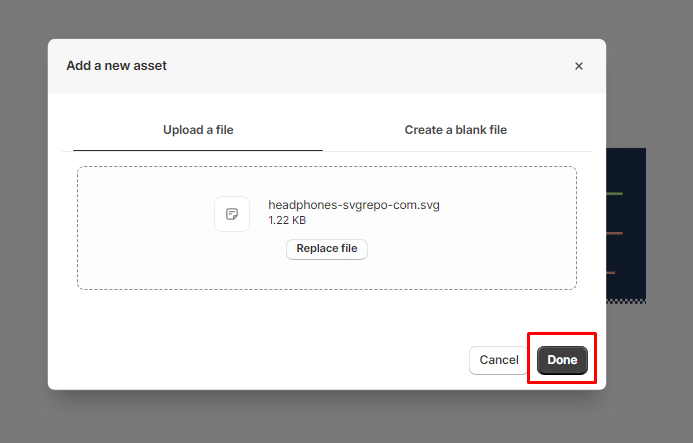693x443 pixels.
Task: Switch to the Upload a file tab
Action: 198,130
